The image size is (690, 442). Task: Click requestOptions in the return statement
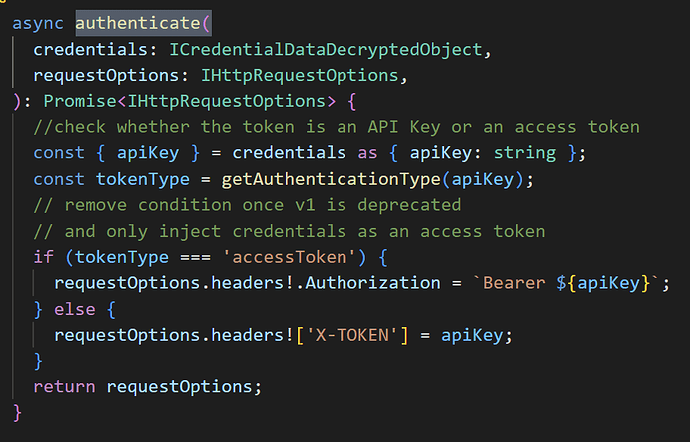pos(180,387)
